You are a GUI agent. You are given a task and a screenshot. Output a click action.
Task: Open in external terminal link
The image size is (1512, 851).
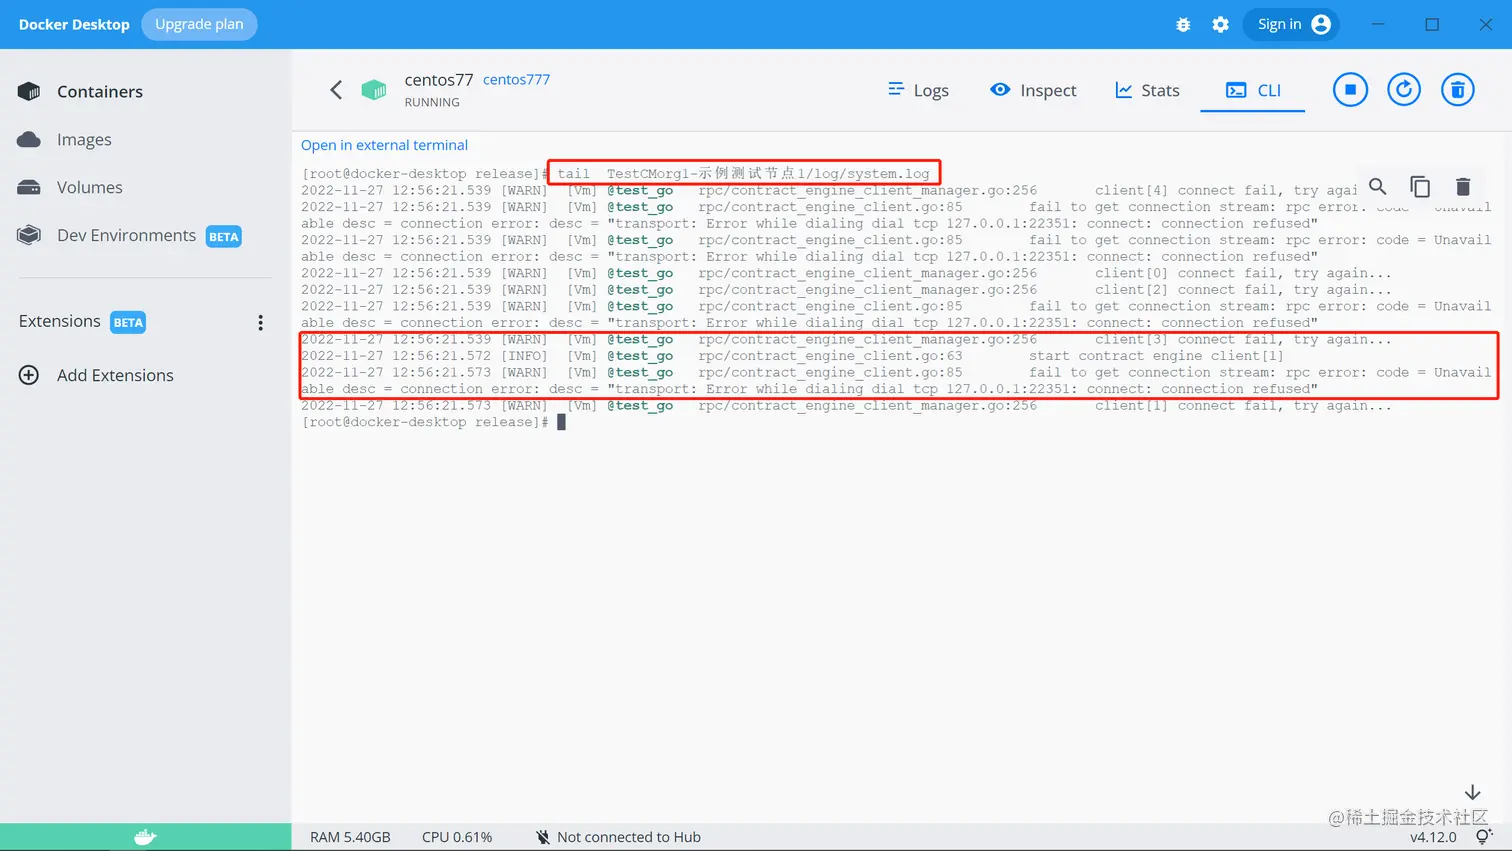pyautogui.click(x=384, y=145)
